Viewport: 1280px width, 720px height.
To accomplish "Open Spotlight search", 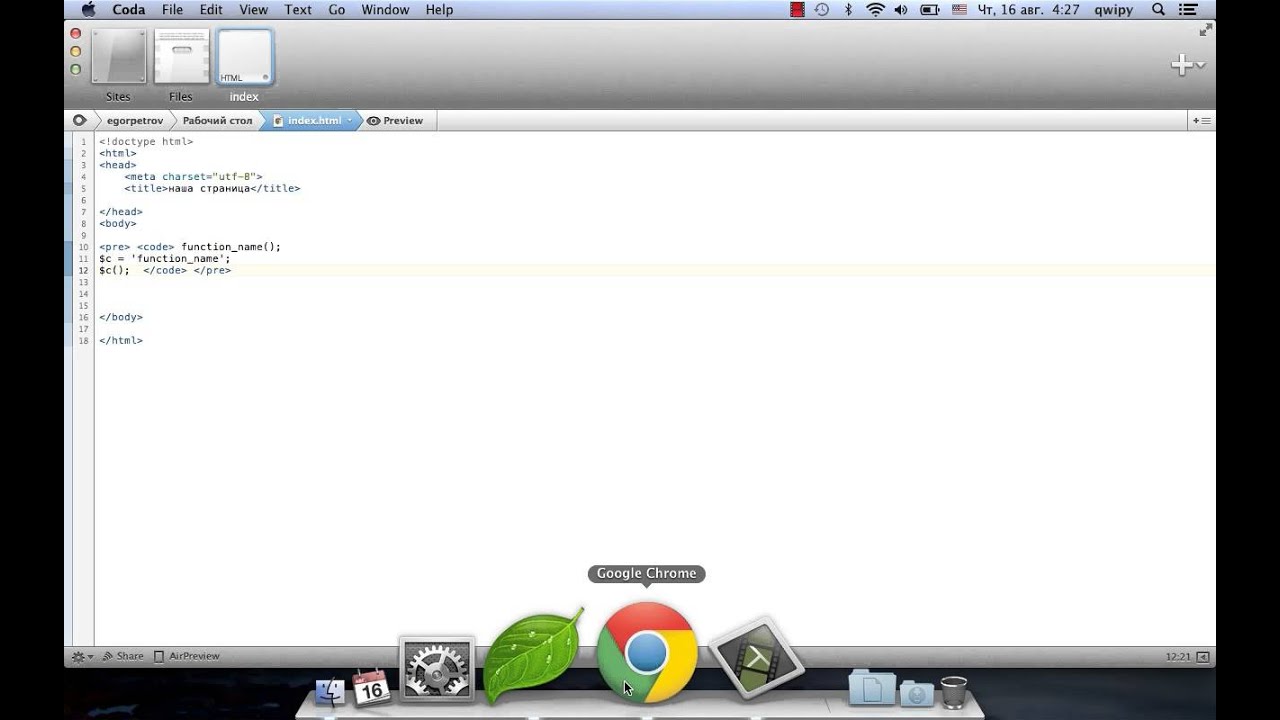I will tap(1159, 9).
